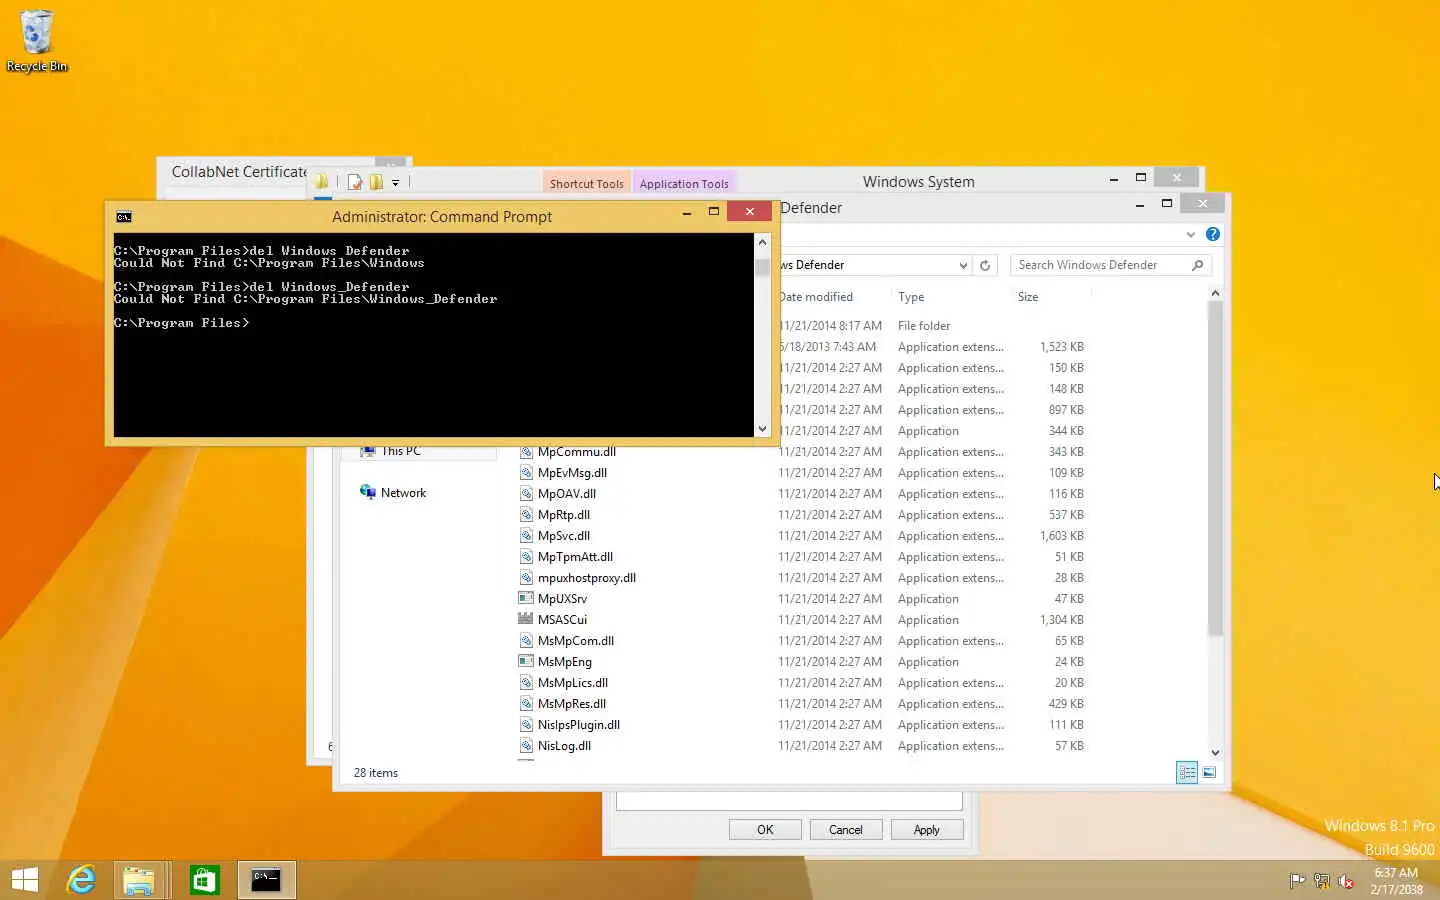Click the Properties quick access toolbar icon
The width and height of the screenshot is (1440, 900).
coord(354,182)
